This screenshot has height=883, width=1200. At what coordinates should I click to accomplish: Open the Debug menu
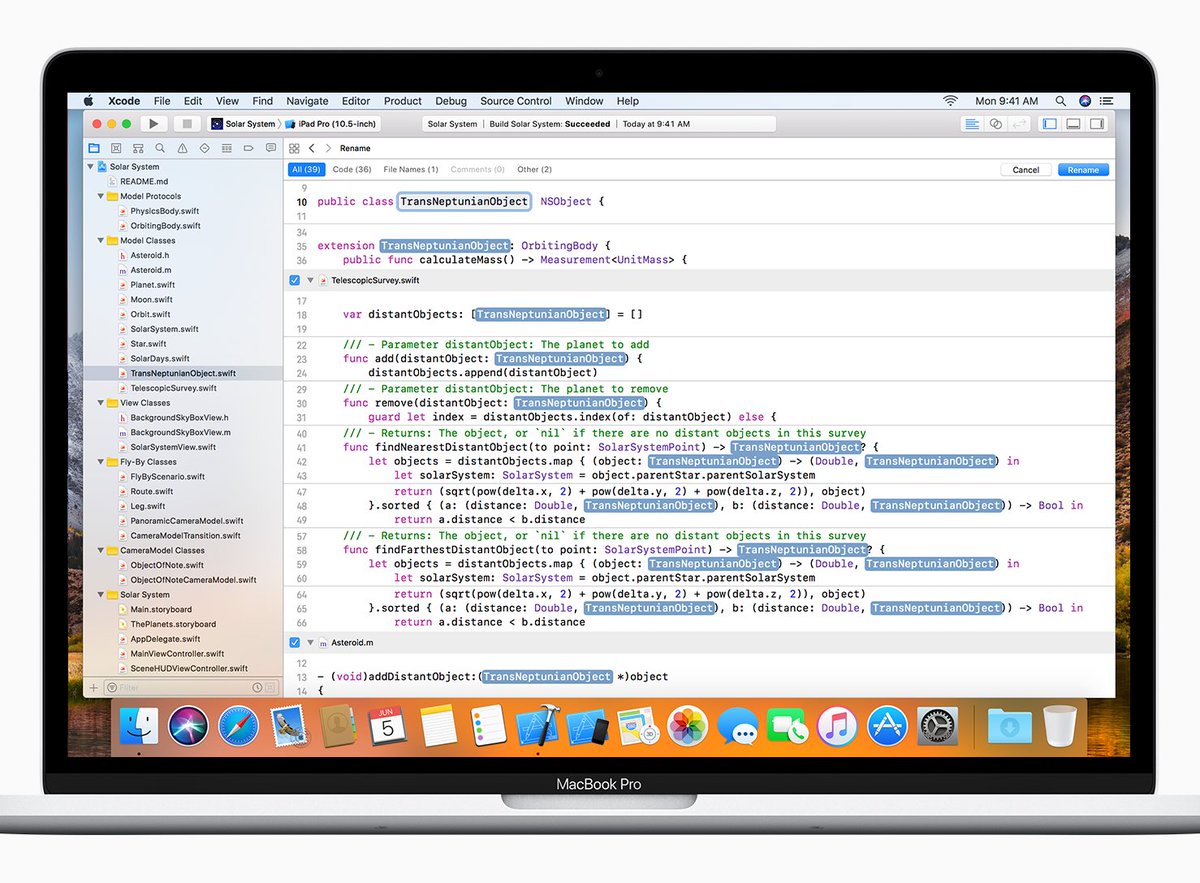pyautogui.click(x=451, y=101)
